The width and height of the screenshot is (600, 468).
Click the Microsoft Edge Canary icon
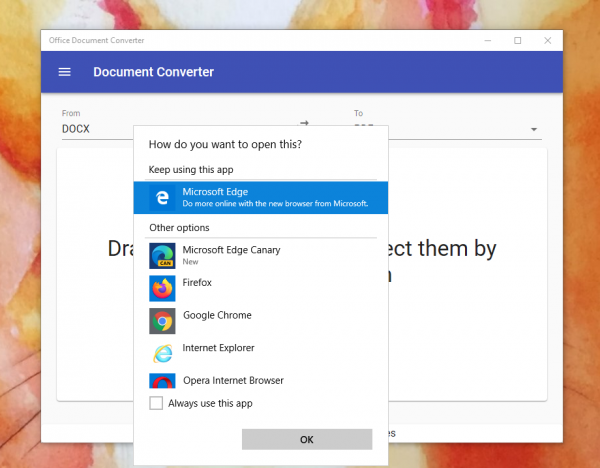(x=162, y=256)
